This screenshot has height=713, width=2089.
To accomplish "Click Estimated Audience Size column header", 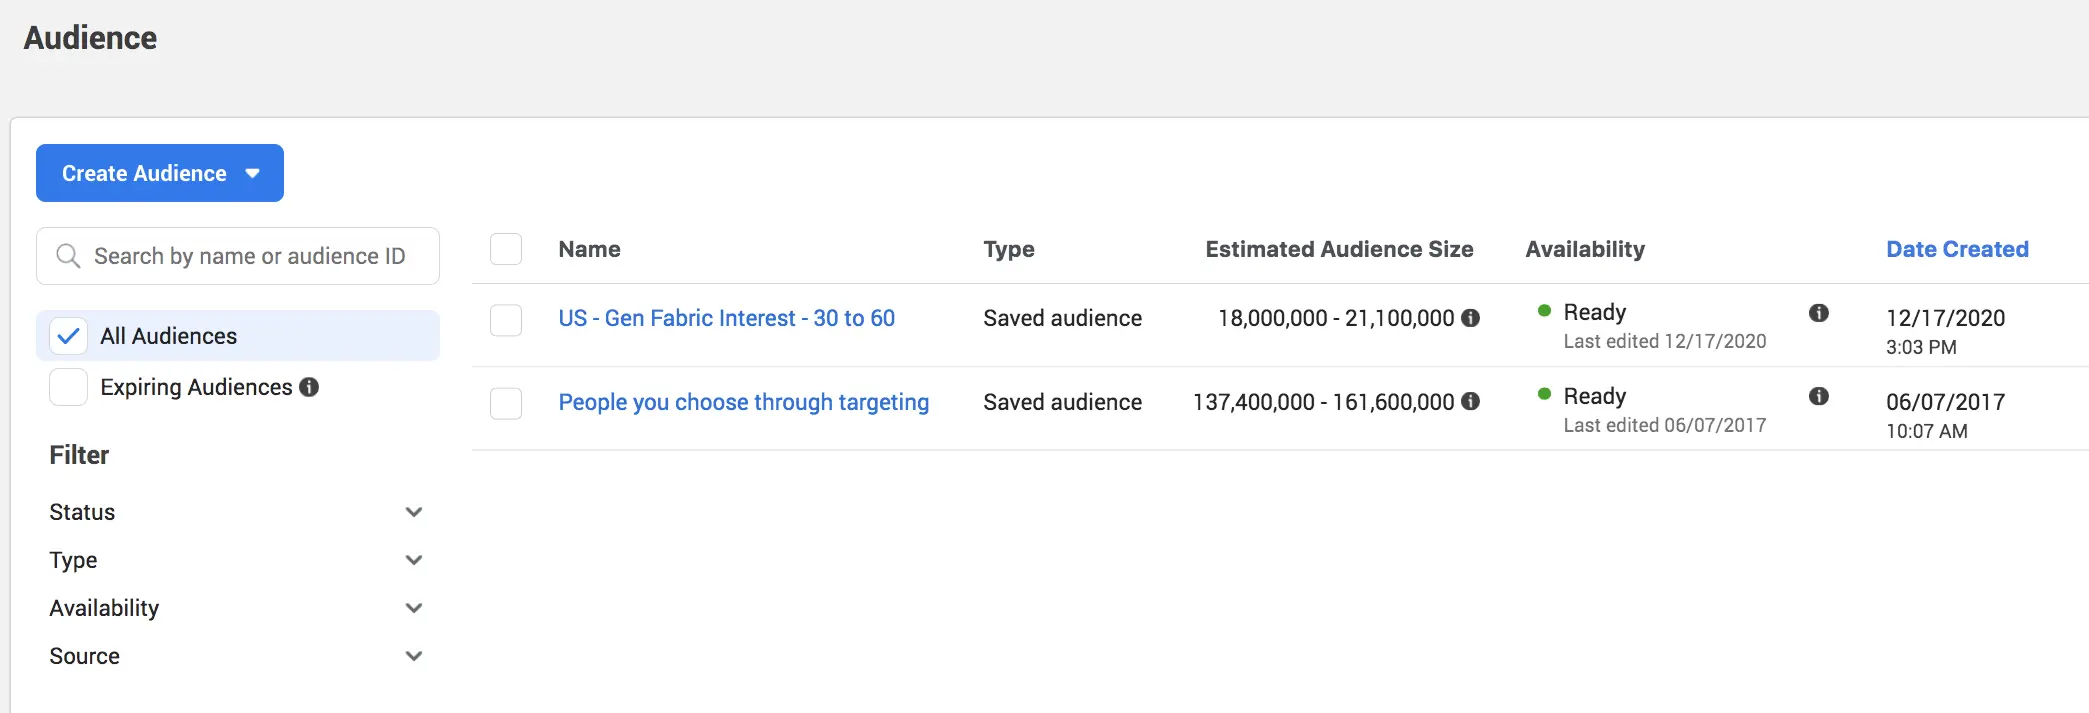I will tap(1339, 249).
